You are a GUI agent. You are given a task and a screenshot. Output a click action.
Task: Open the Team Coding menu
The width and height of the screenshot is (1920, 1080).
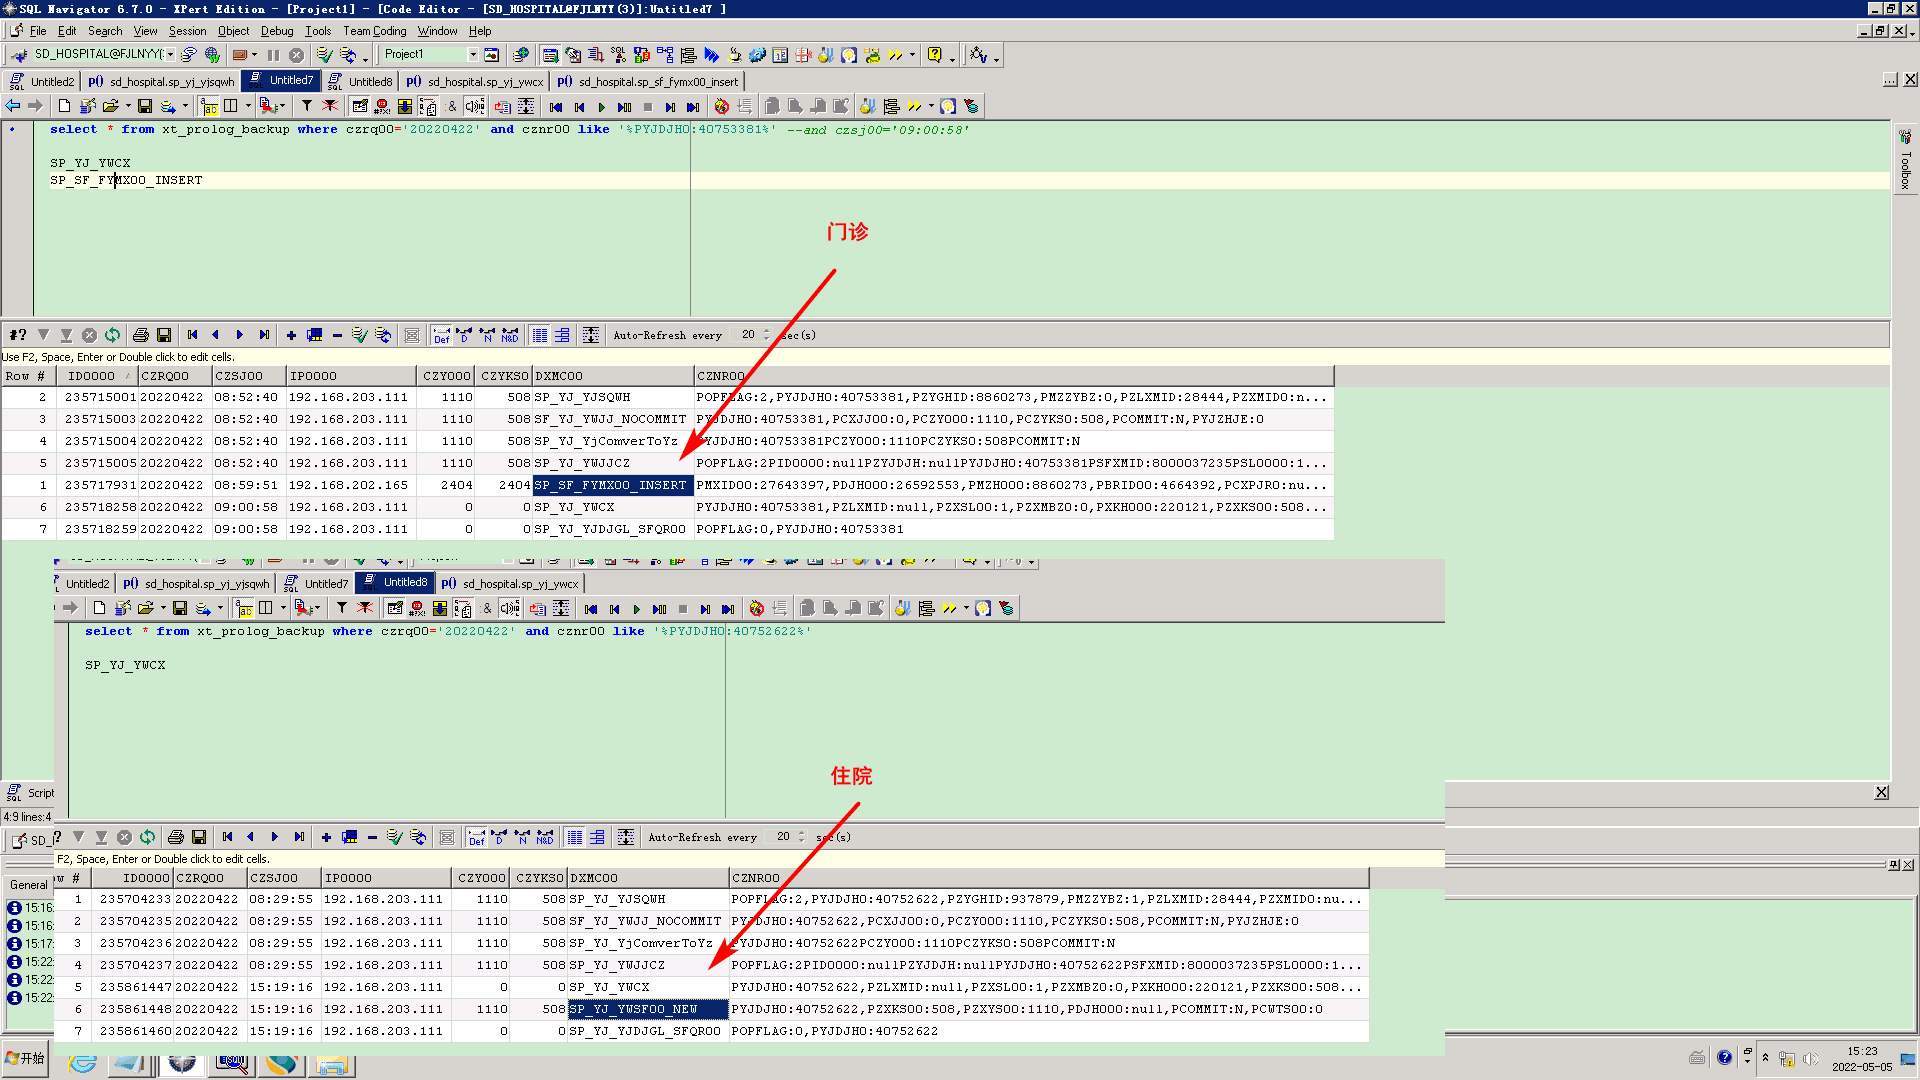[374, 31]
